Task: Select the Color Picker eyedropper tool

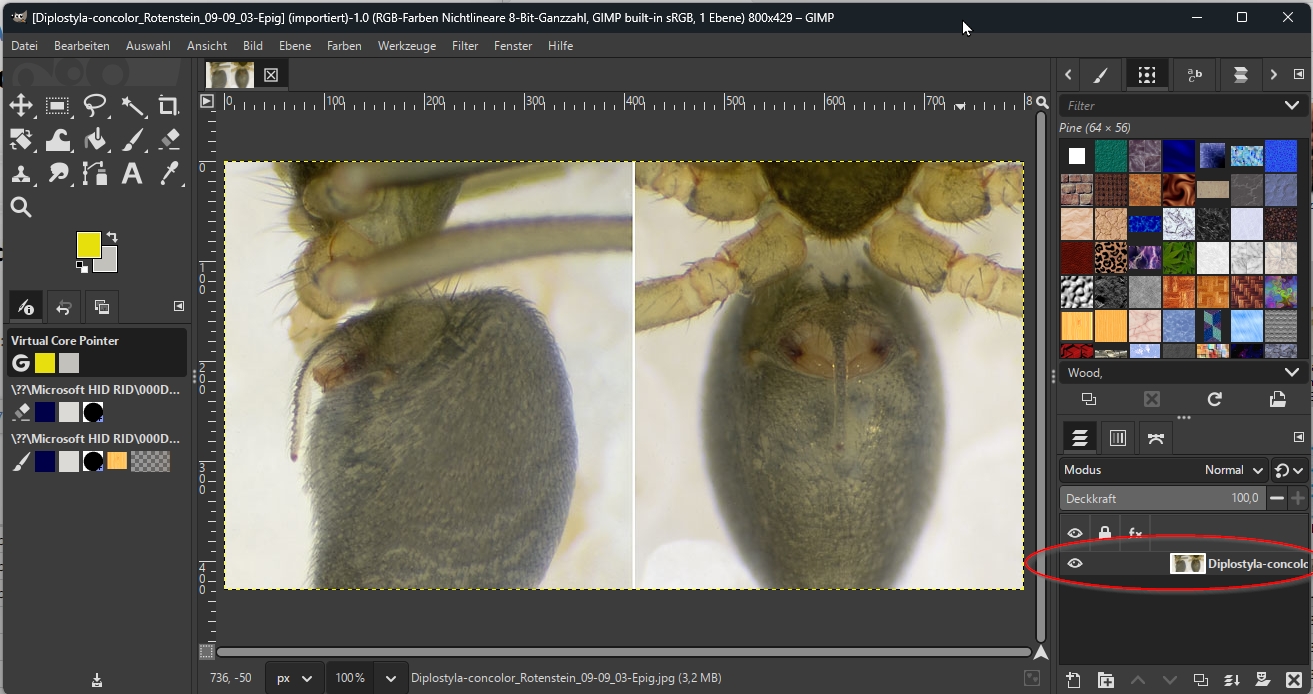Action: coord(168,174)
